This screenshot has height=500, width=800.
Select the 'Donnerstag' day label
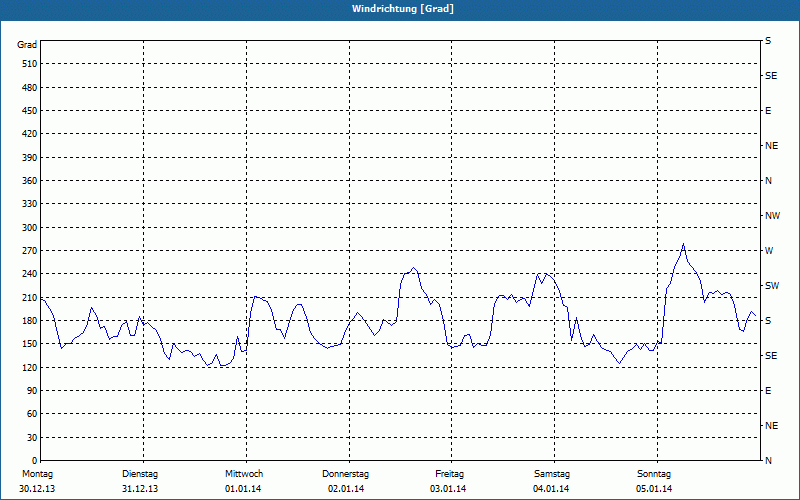(345, 474)
